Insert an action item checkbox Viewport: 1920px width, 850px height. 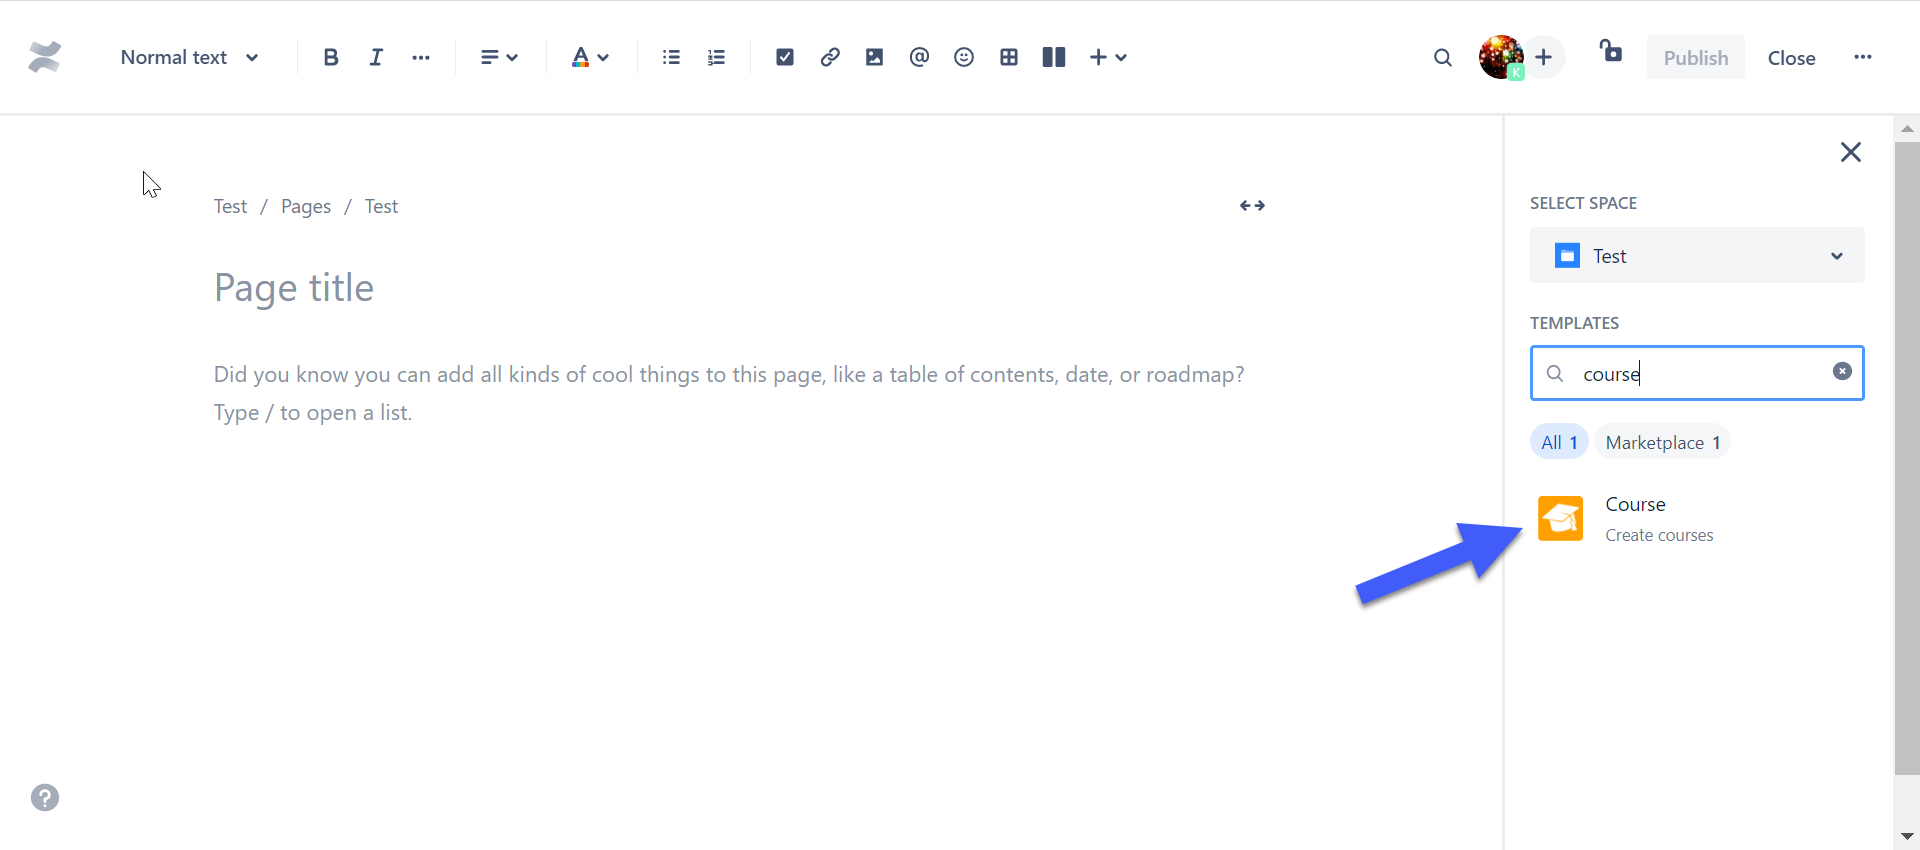coord(785,58)
